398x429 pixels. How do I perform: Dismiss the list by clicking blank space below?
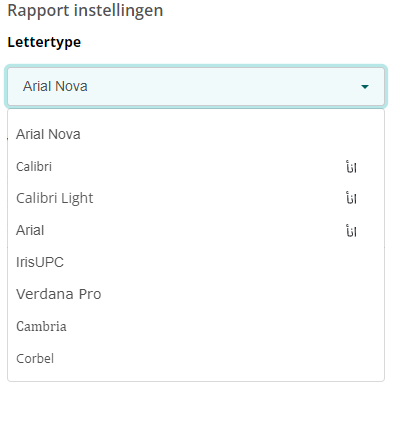coord(199,405)
